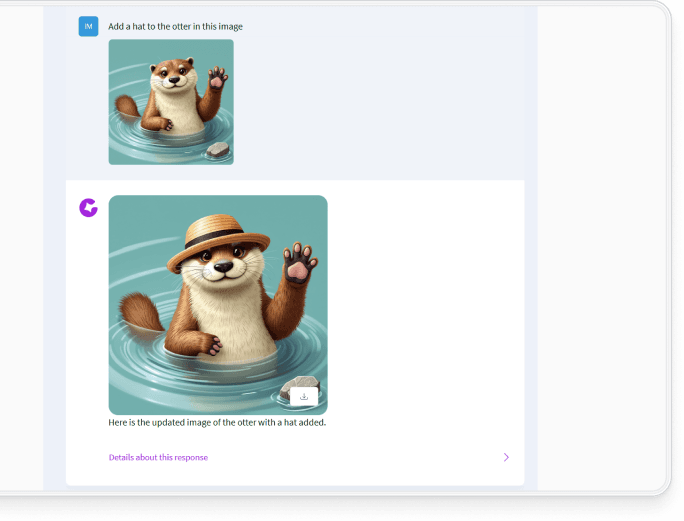This screenshot has height=521, width=684.
Task: Open the uploaded otter image thumbnail
Action: [x=171, y=102]
